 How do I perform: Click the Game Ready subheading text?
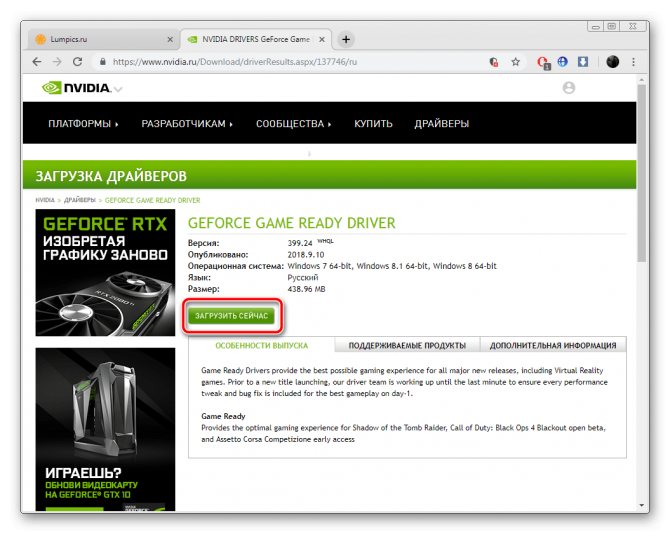pos(223,416)
